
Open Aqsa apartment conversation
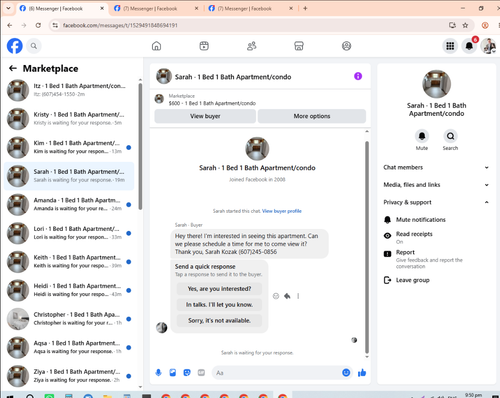pyautogui.click(x=69, y=347)
